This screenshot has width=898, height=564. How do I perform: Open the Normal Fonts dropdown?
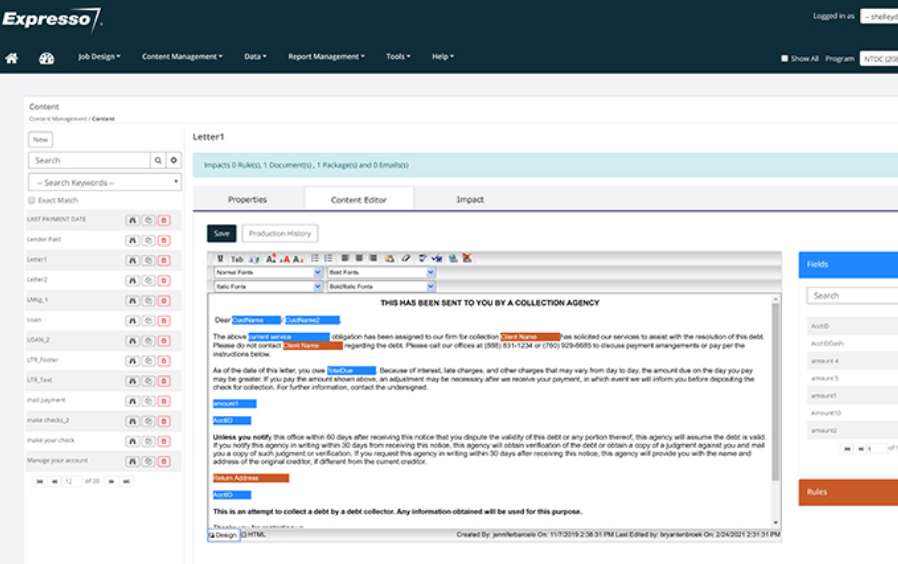point(268,273)
